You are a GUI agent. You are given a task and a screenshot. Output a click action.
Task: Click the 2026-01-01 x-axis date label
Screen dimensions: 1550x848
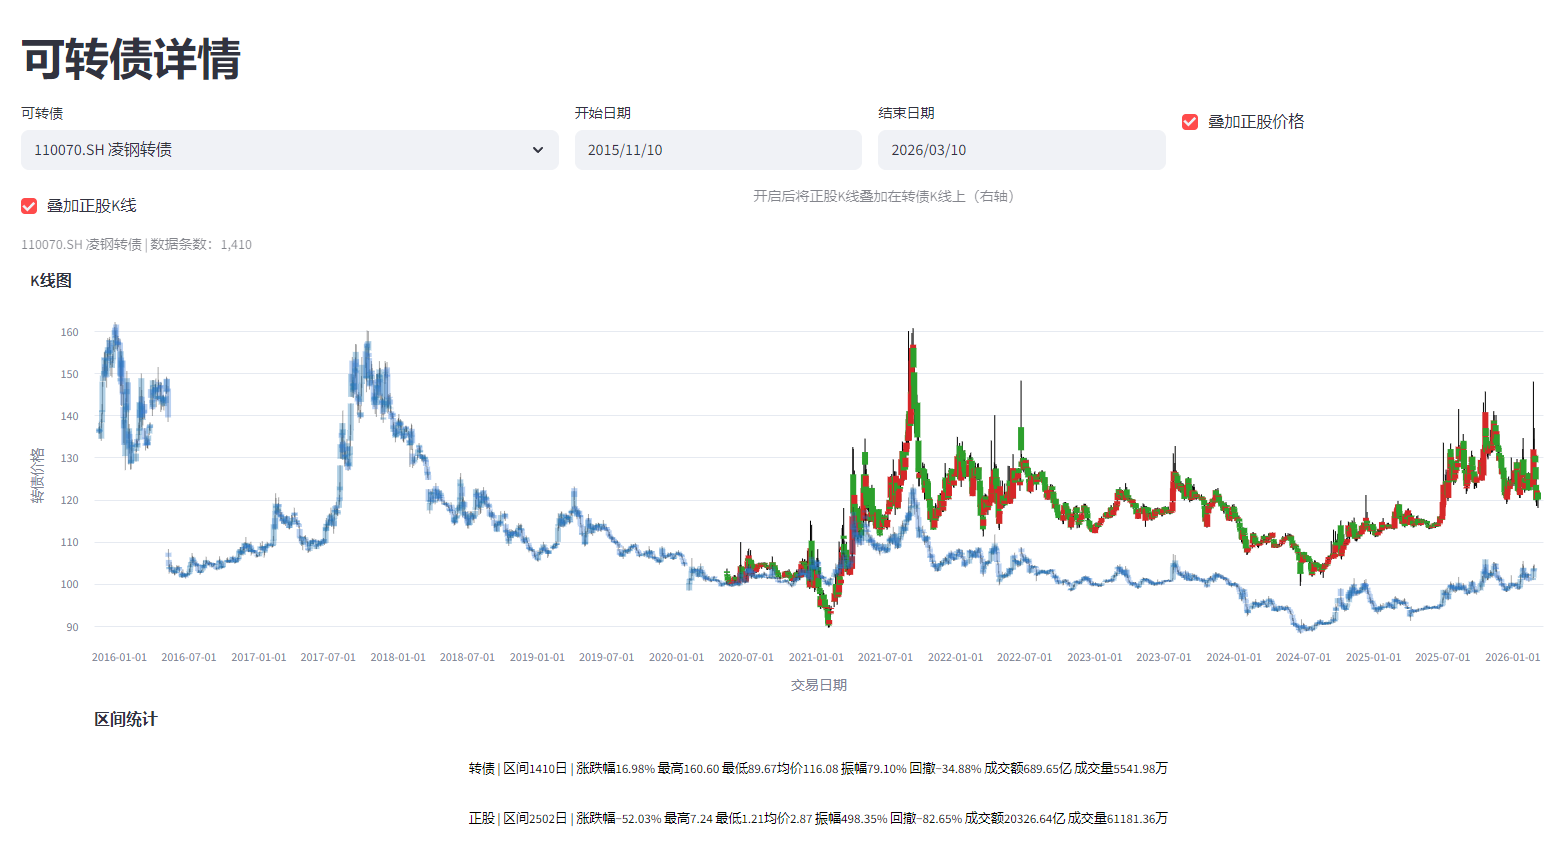1512,657
